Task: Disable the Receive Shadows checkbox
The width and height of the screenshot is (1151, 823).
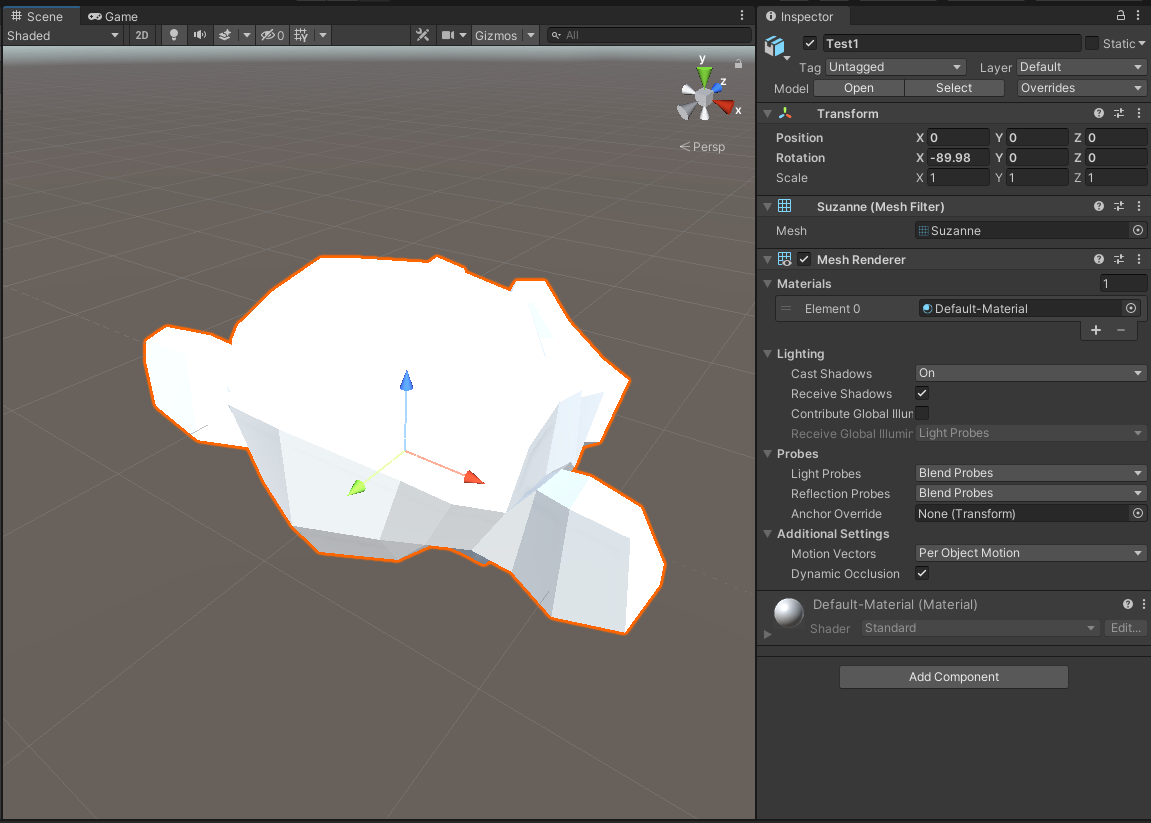Action: tap(922, 394)
